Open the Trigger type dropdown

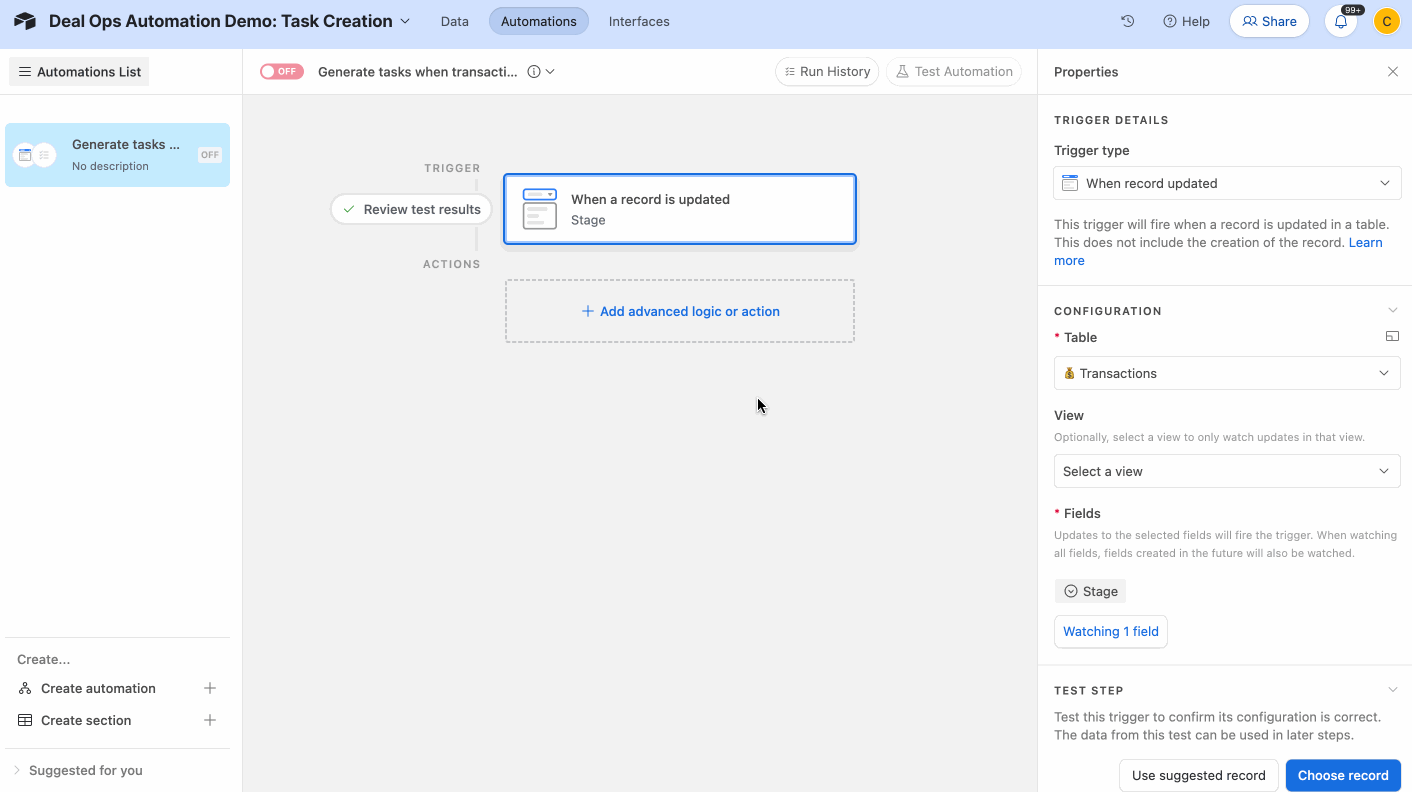point(1227,183)
